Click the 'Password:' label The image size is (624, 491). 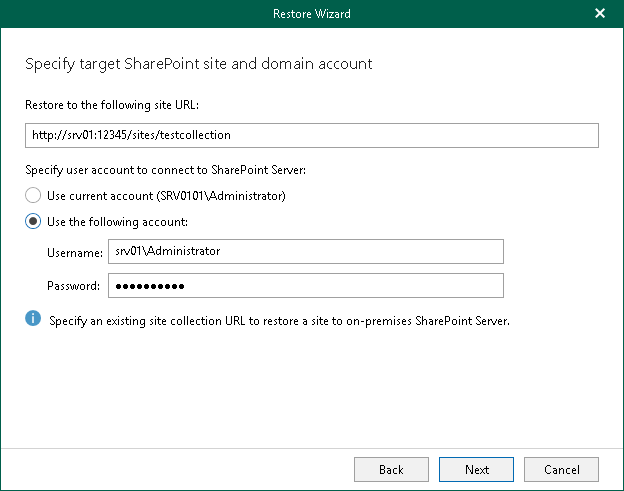pos(73,287)
